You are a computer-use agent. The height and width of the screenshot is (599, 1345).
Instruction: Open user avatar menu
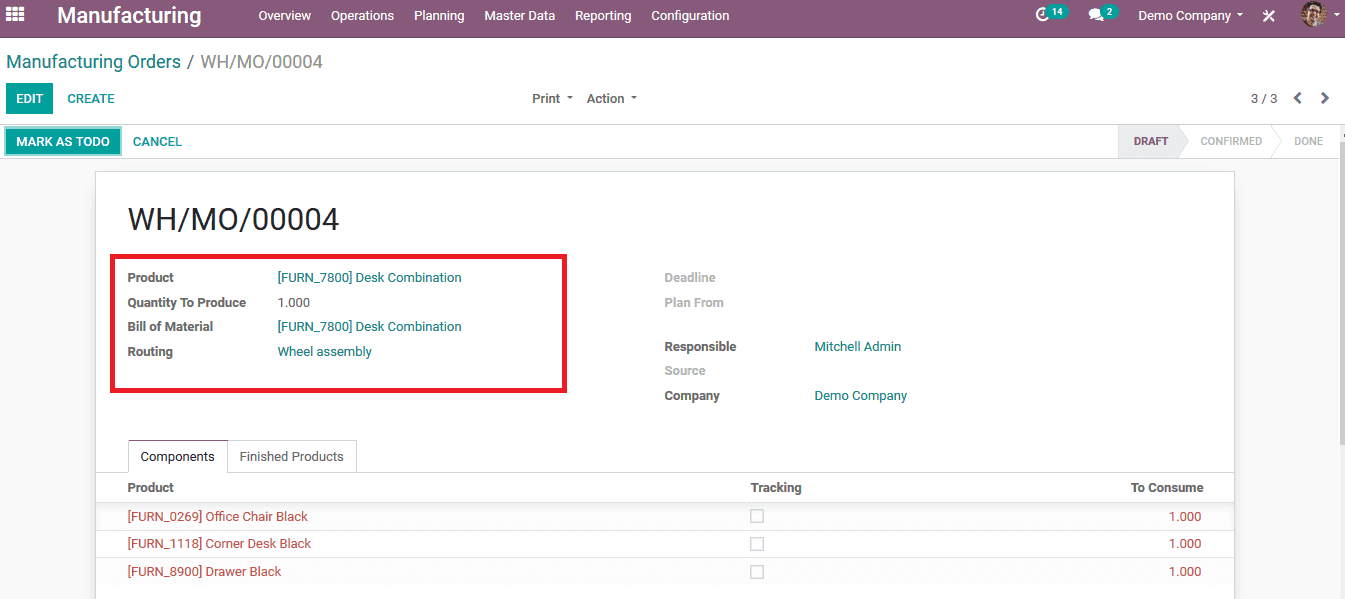point(1320,15)
